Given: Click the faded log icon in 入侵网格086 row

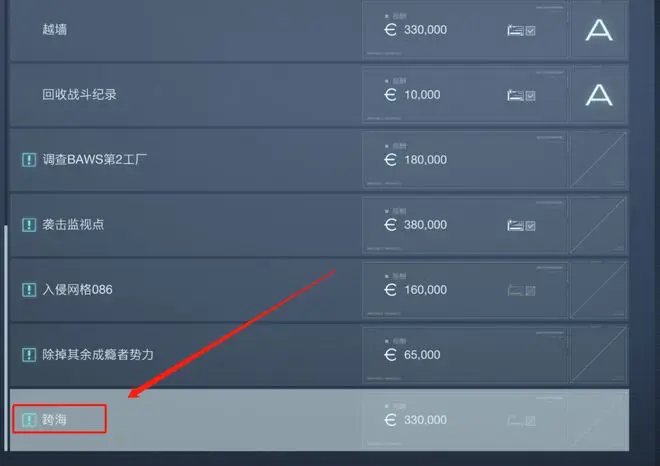Looking at the screenshot, I should pos(521,290).
